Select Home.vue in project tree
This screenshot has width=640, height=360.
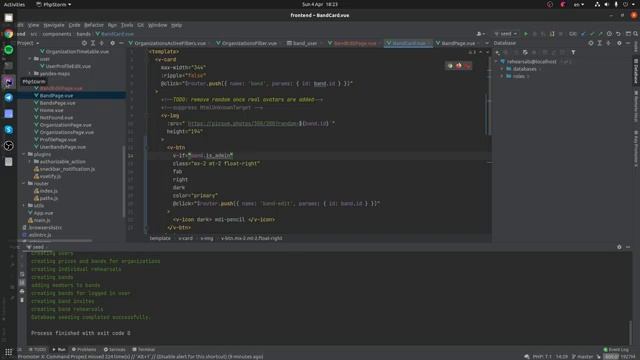tap(51, 110)
